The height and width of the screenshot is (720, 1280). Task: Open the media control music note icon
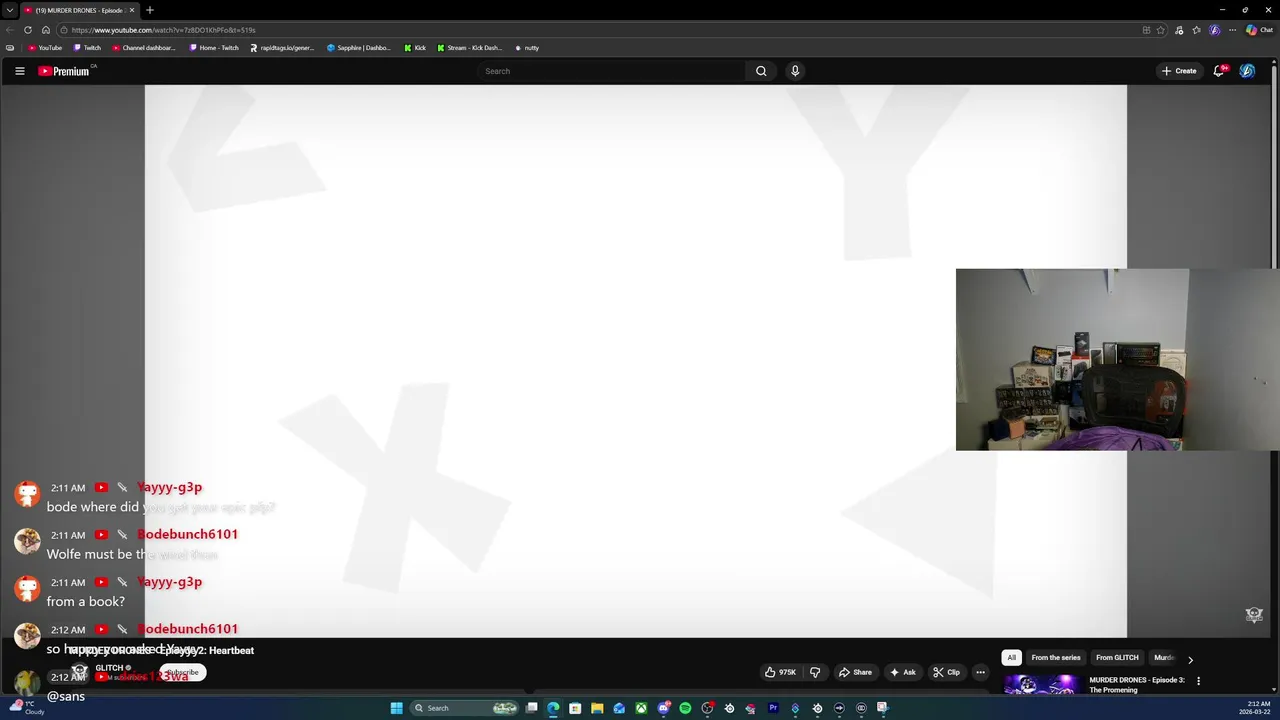point(1180,30)
